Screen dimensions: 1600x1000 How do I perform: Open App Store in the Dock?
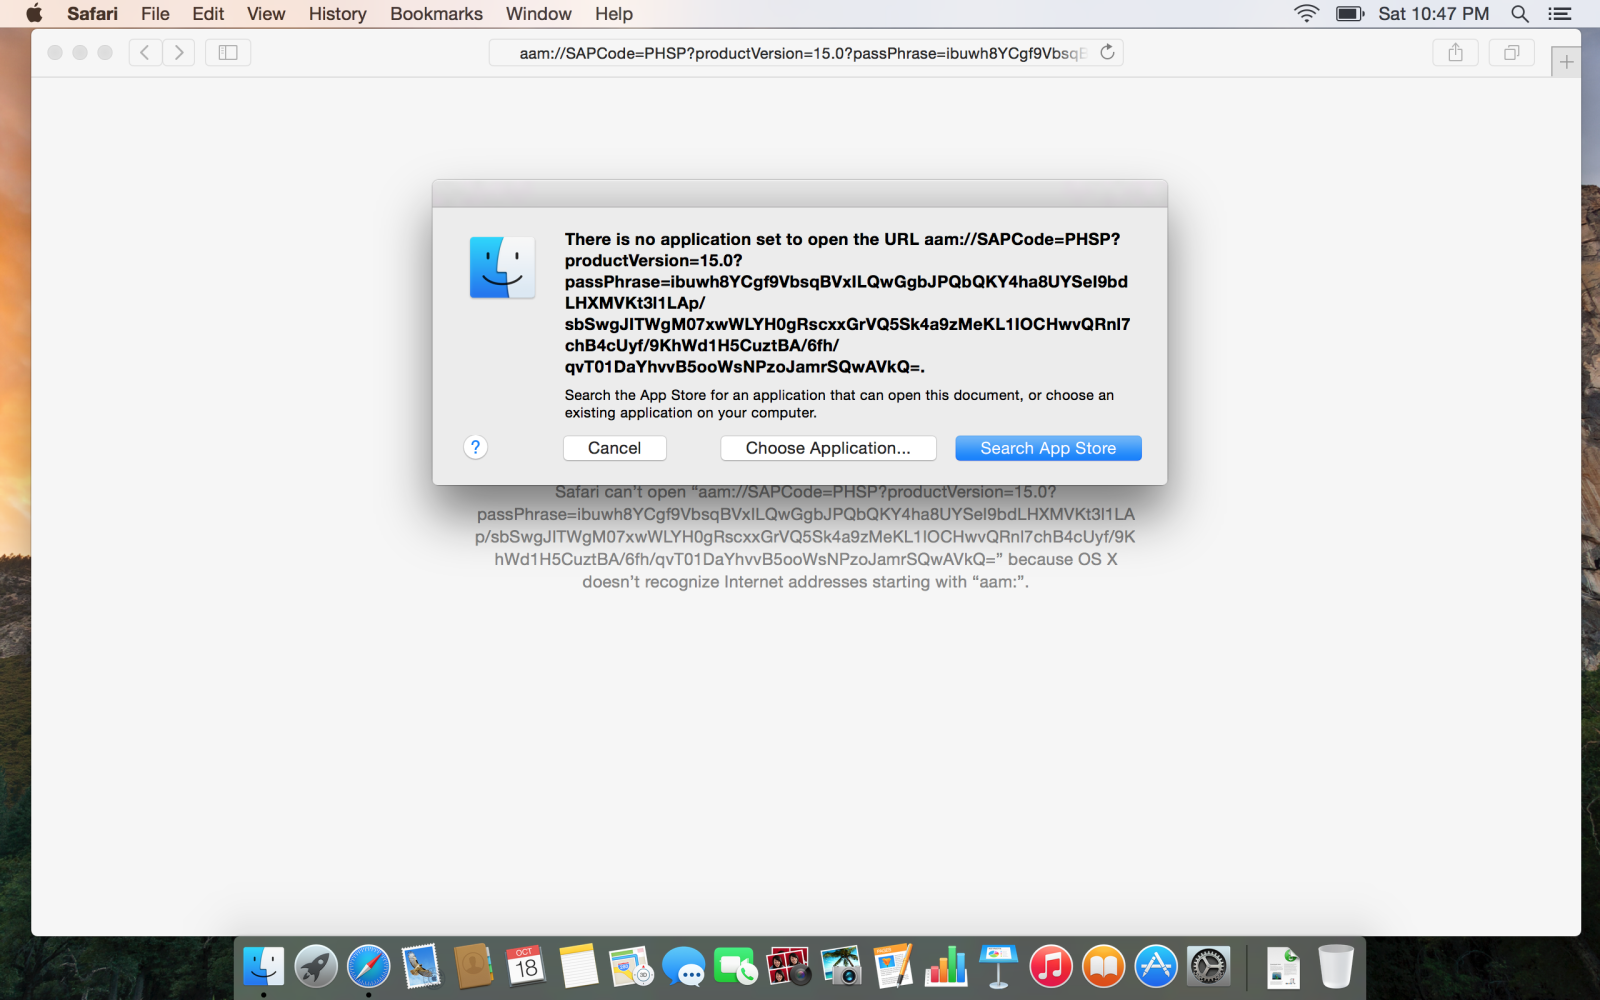(1156, 967)
